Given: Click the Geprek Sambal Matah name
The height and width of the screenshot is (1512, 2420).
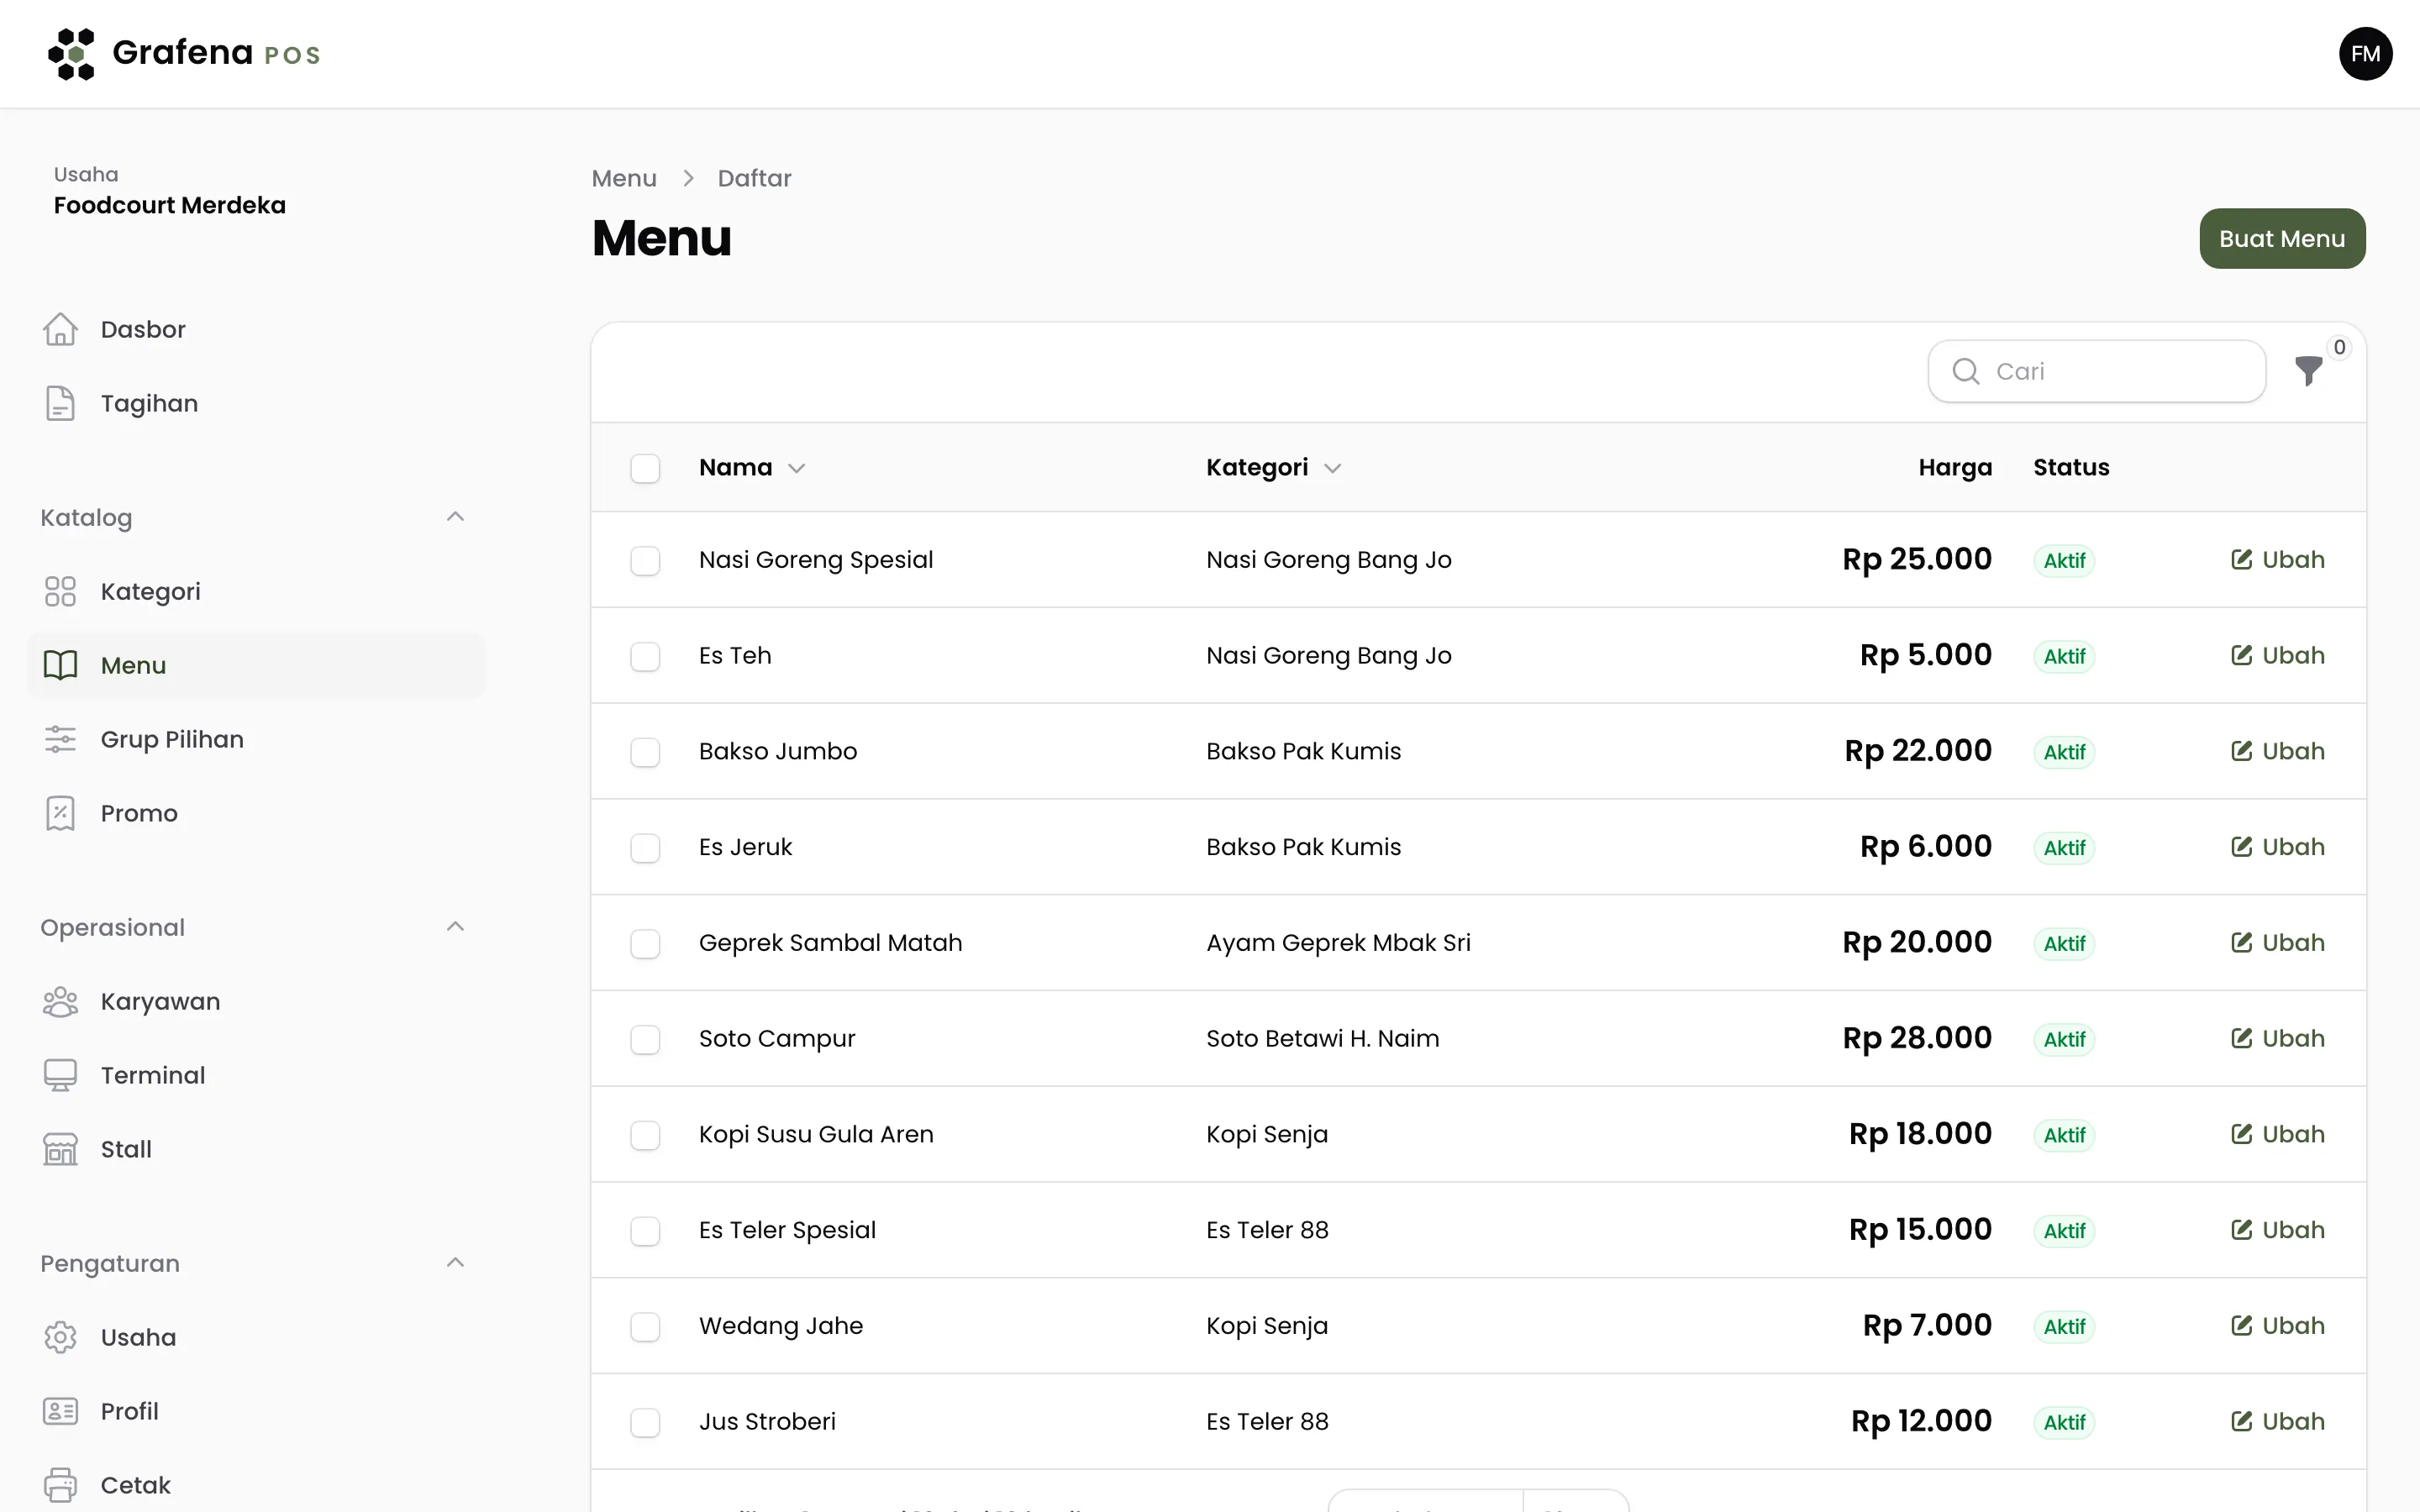Looking at the screenshot, I should [830, 943].
